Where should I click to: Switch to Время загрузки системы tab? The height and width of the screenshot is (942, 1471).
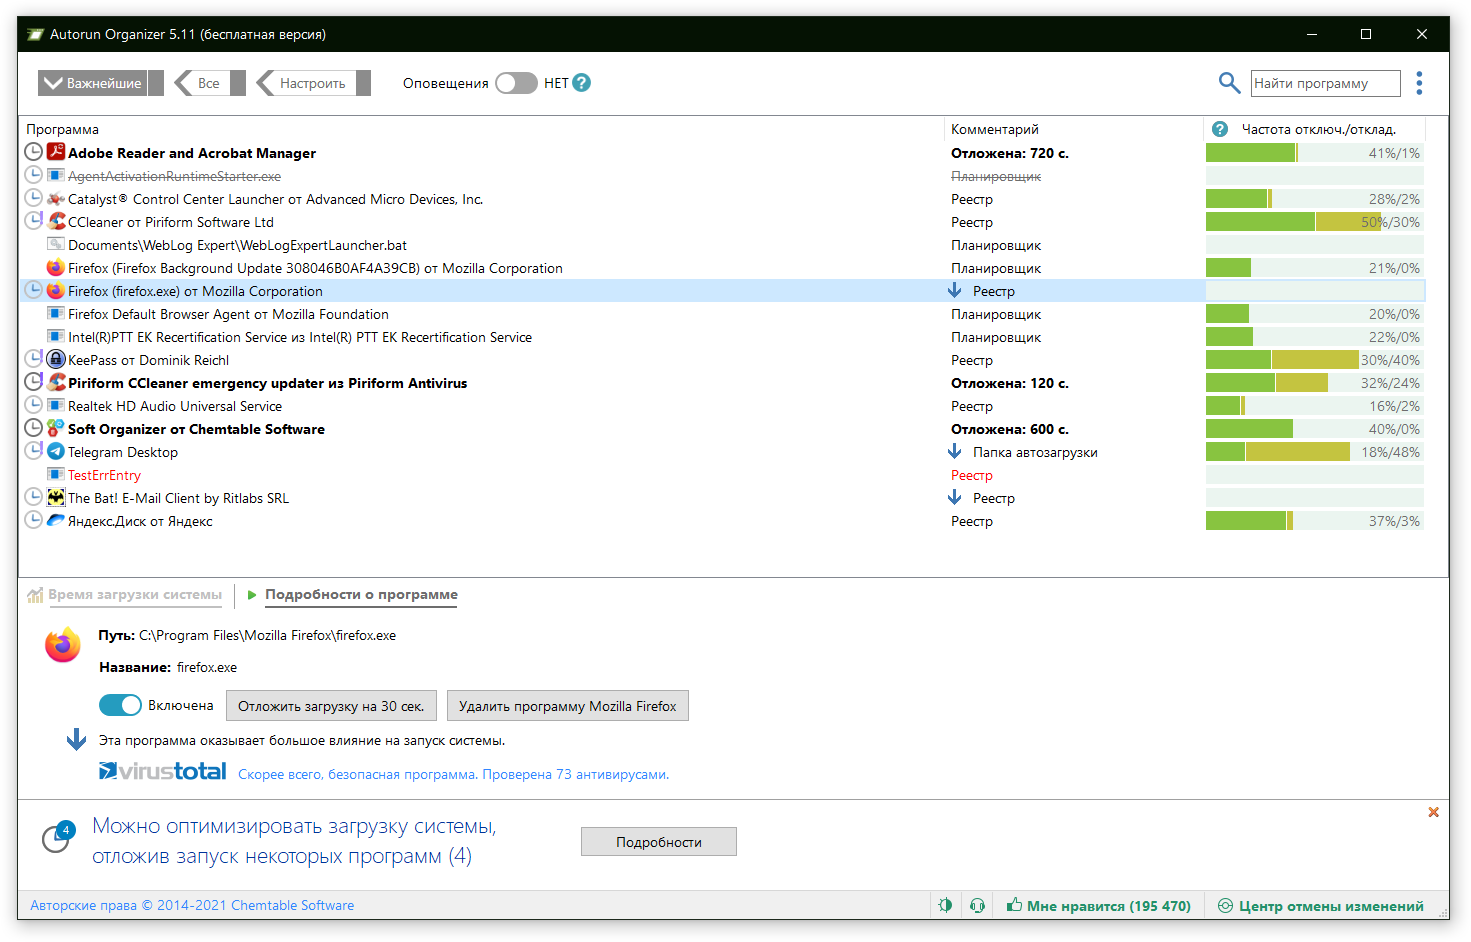[135, 594]
